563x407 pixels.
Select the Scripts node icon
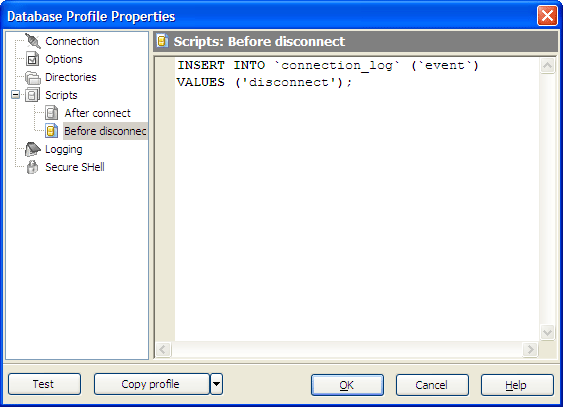[x=32, y=95]
